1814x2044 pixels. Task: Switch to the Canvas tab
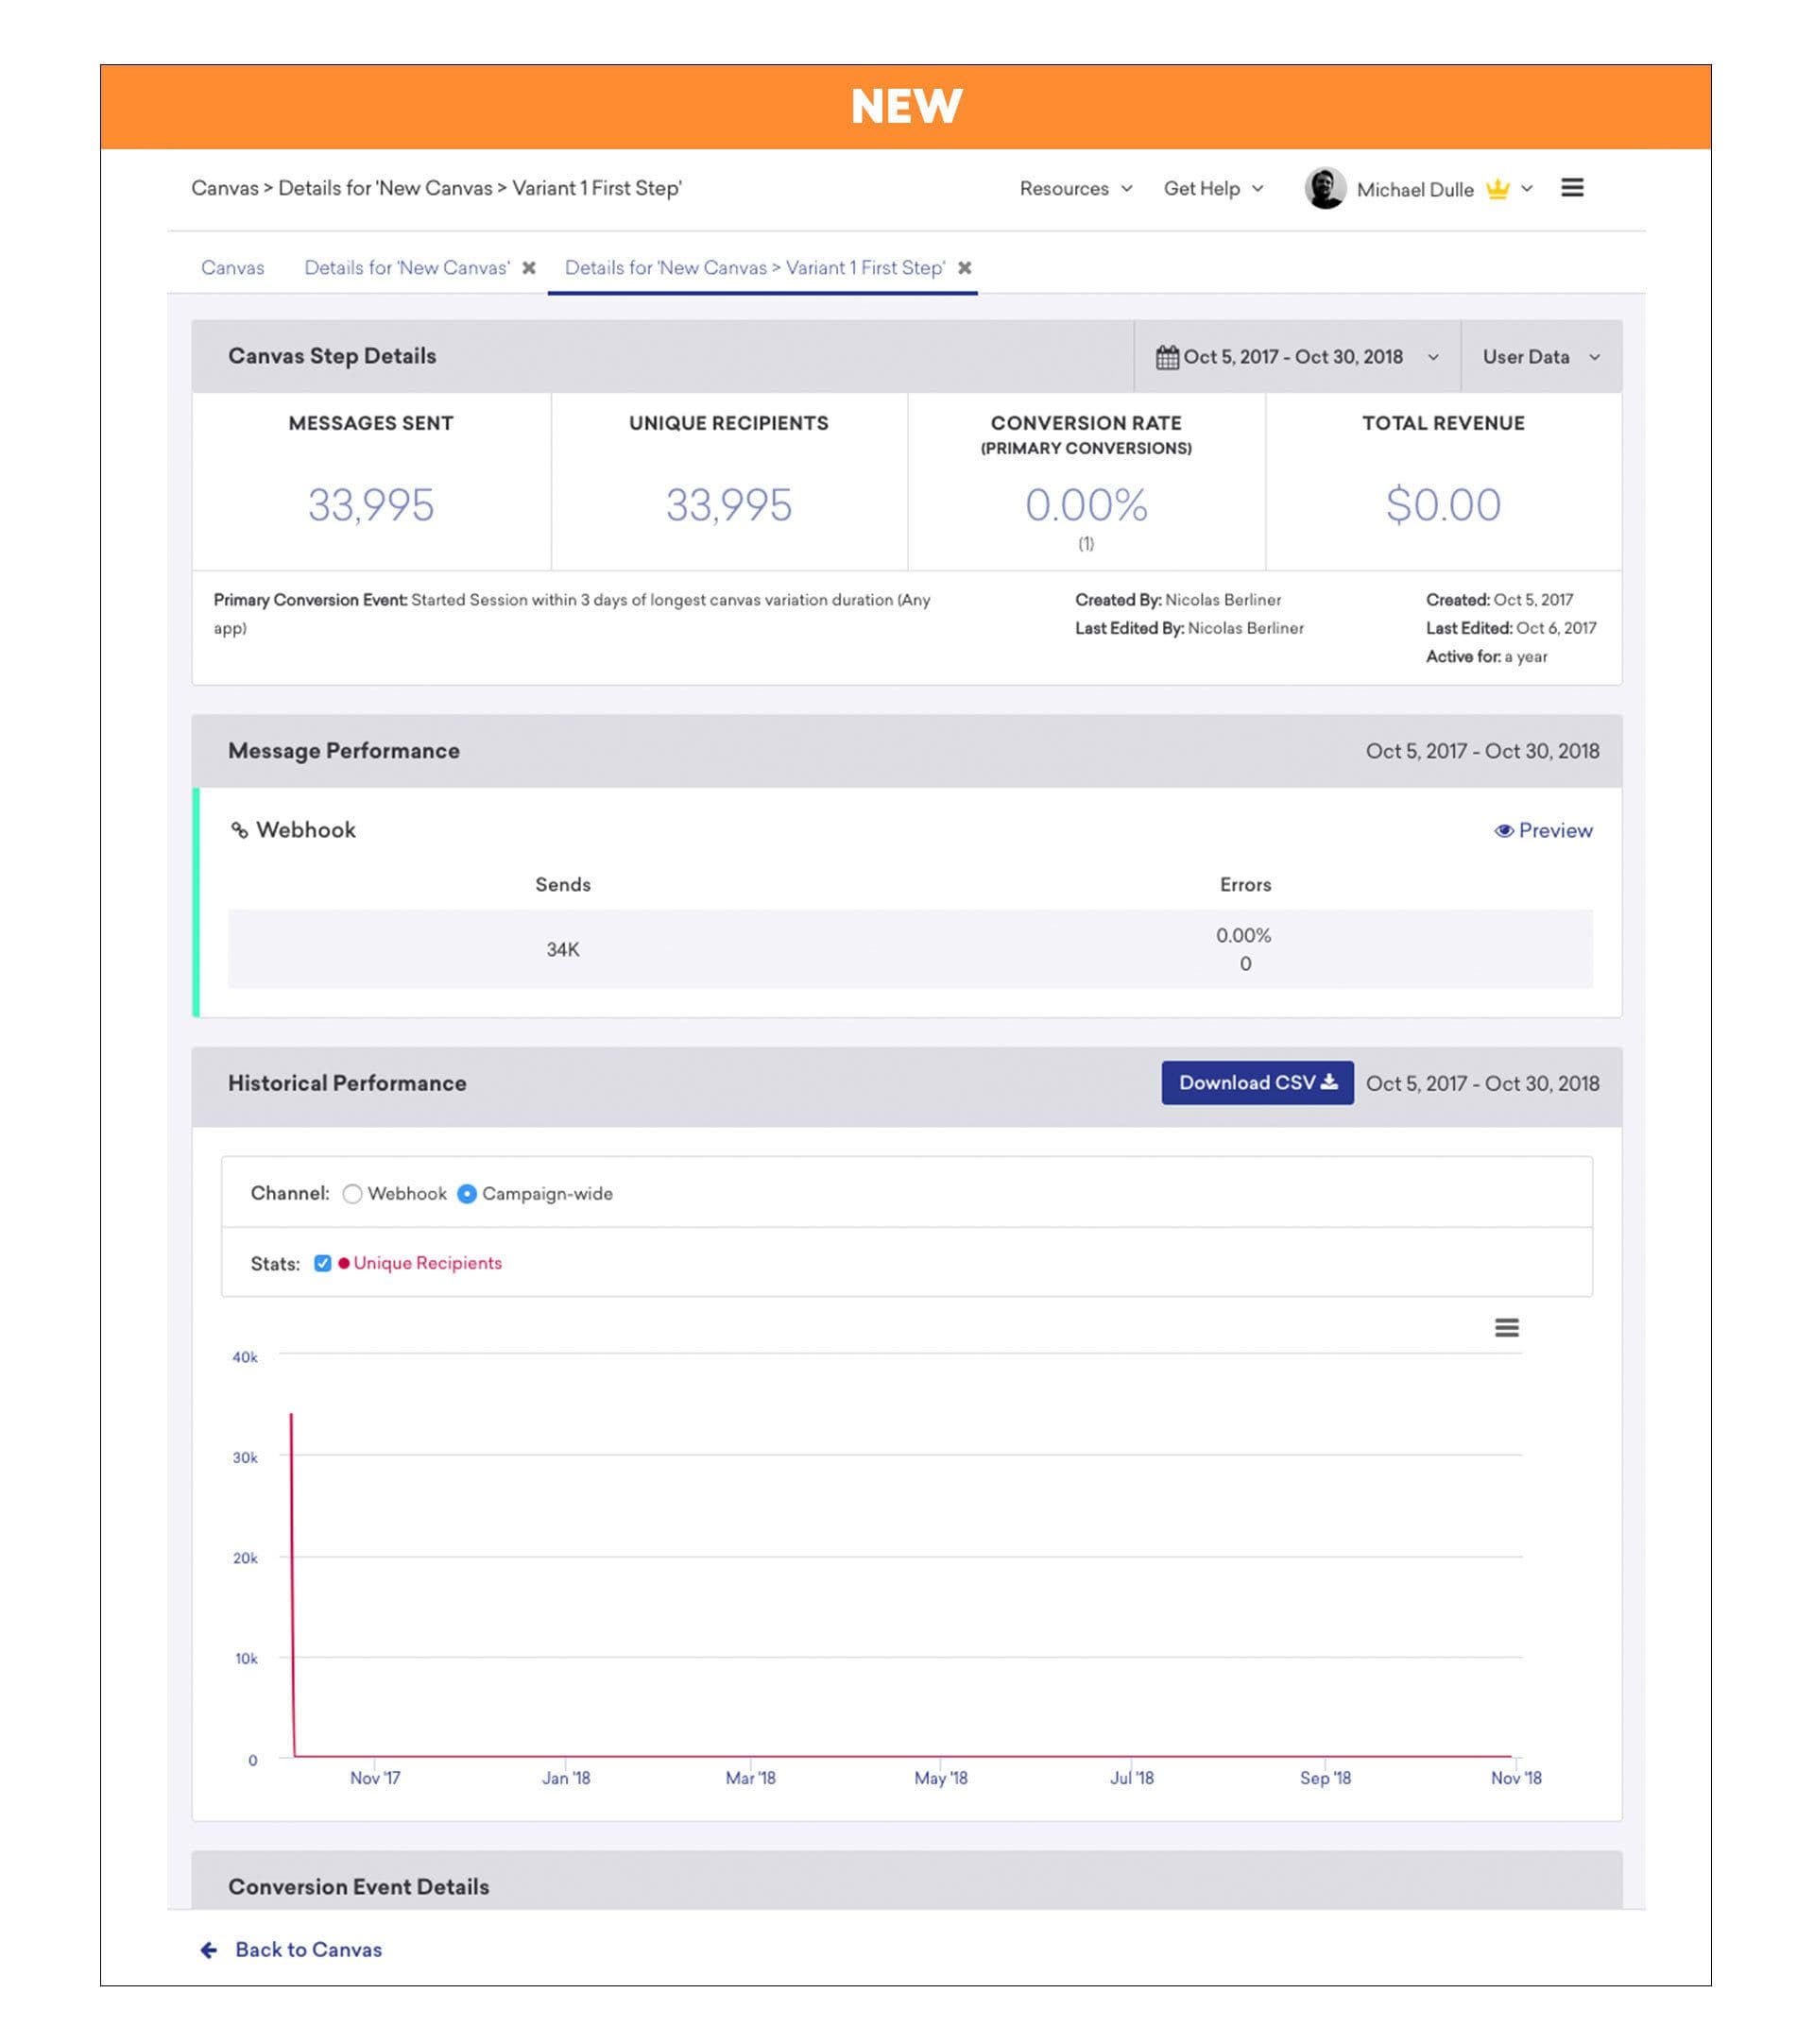[232, 268]
